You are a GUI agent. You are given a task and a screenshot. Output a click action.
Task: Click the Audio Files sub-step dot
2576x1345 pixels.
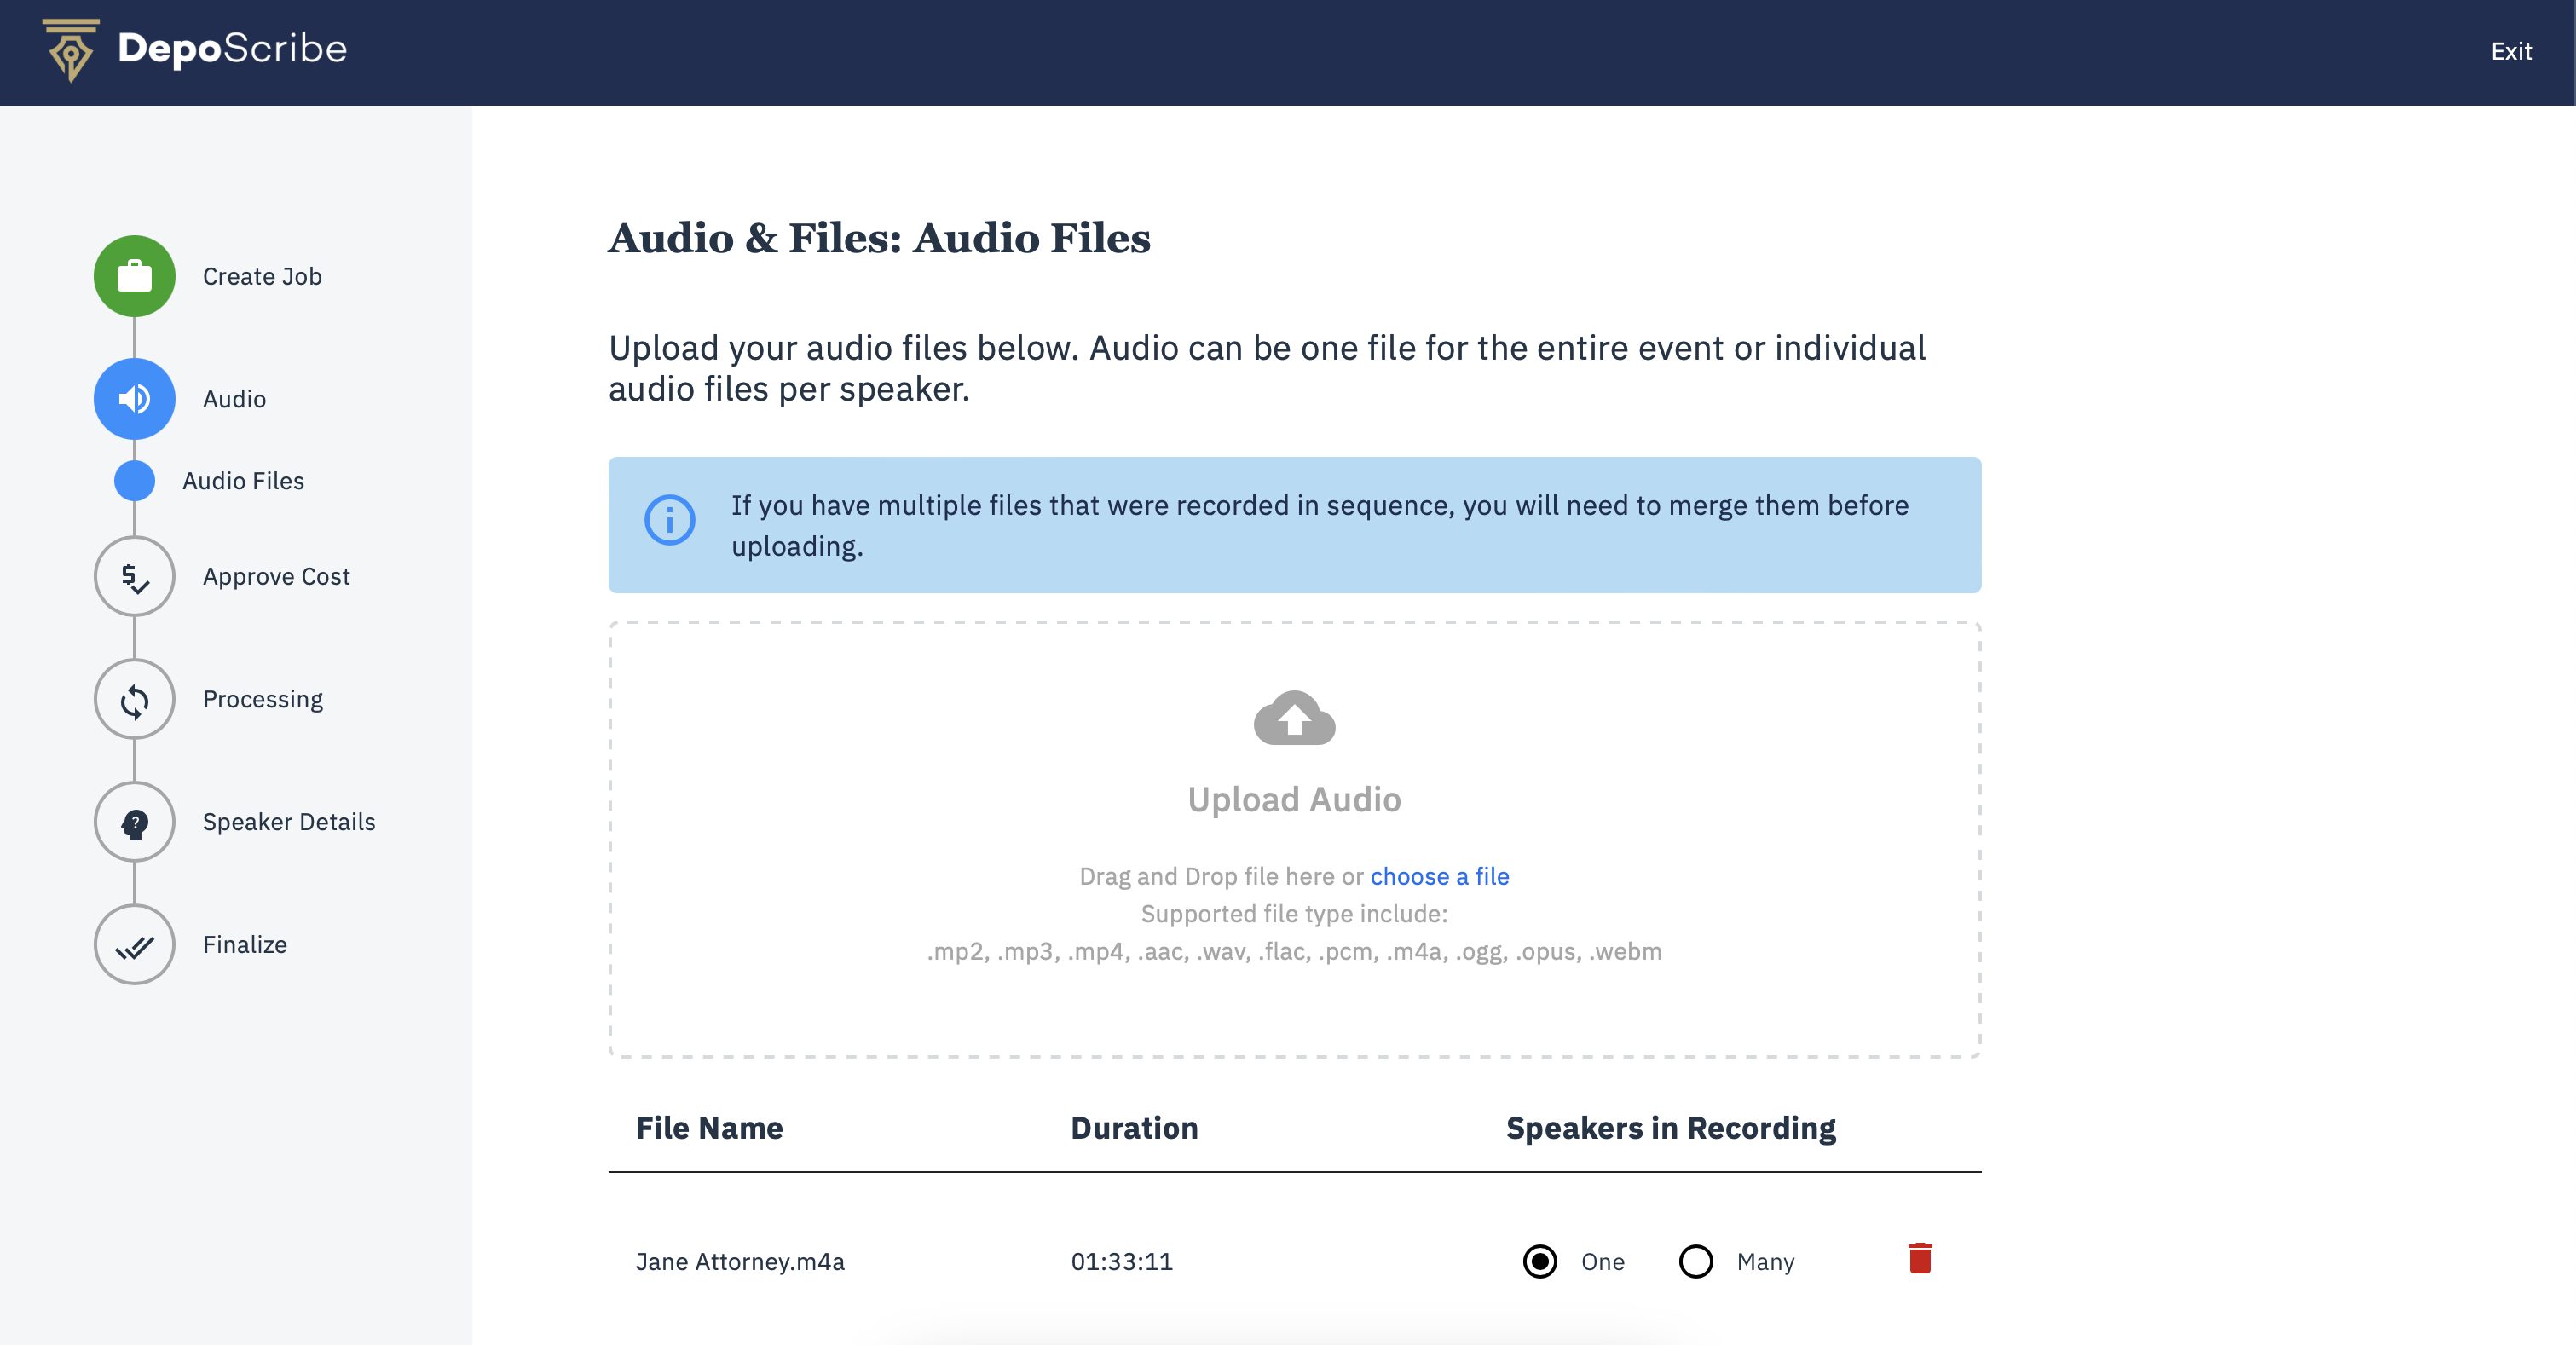point(134,481)
